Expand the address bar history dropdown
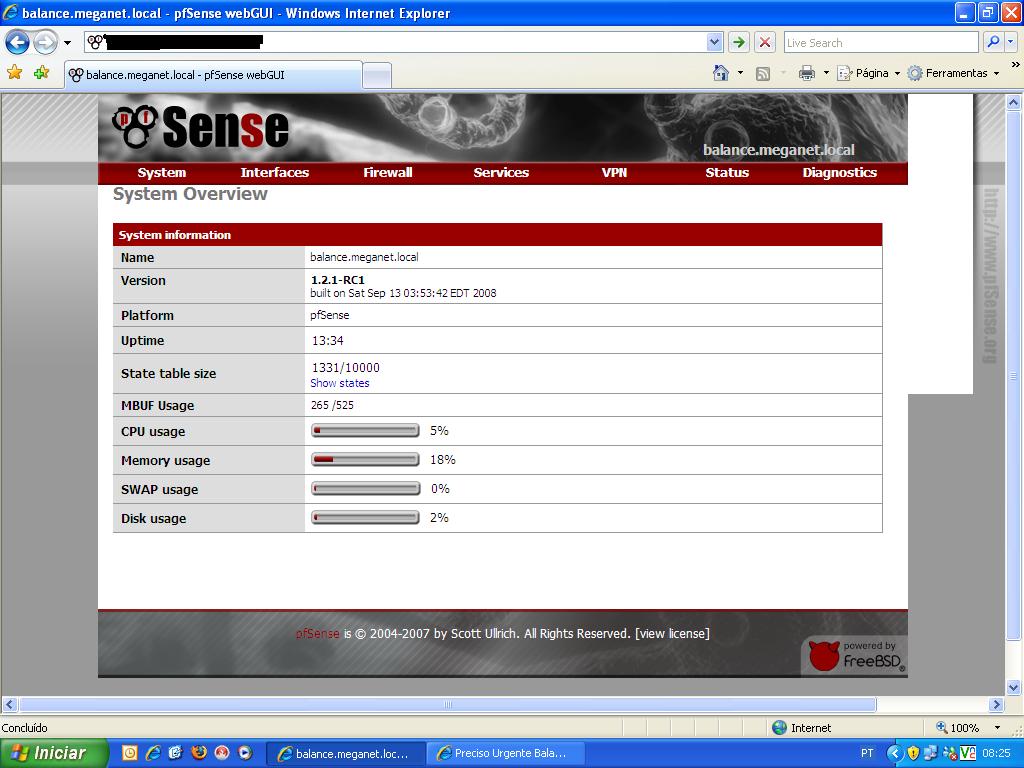The height and width of the screenshot is (768, 1024). click(714, 43)
